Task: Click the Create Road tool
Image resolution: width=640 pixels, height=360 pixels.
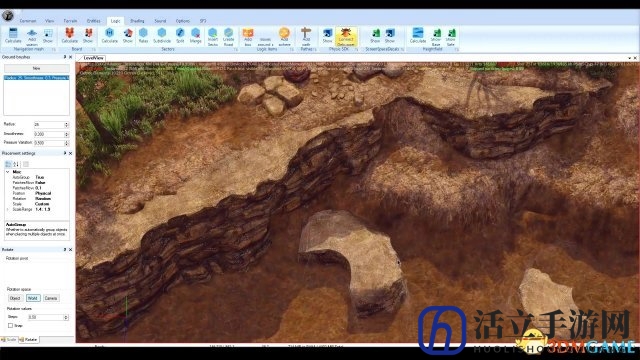Action: point(229,37)
